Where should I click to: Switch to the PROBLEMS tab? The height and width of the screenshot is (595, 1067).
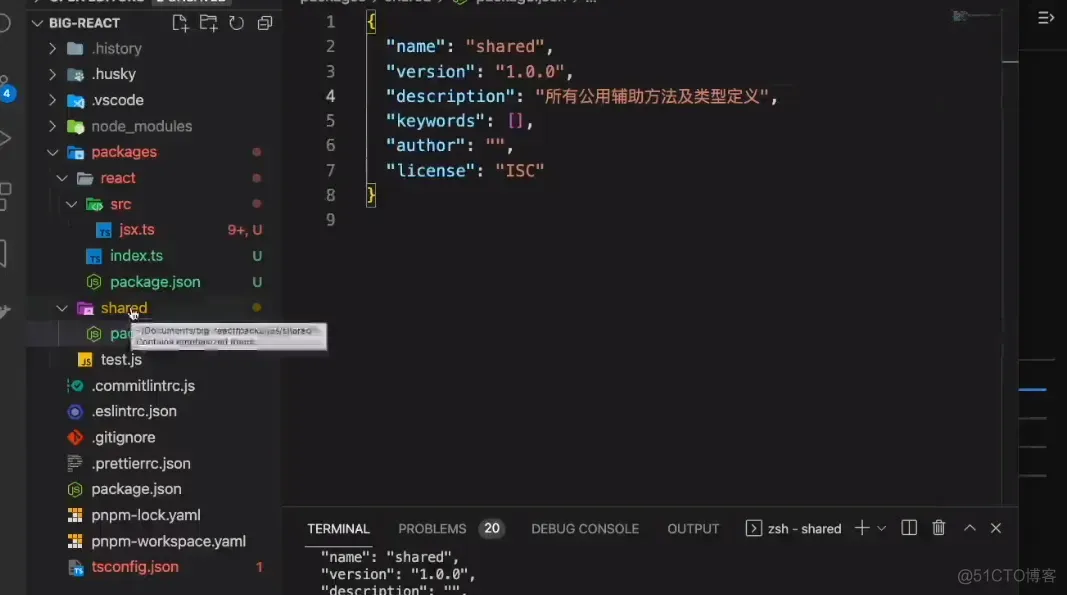[x=432, y=529]
